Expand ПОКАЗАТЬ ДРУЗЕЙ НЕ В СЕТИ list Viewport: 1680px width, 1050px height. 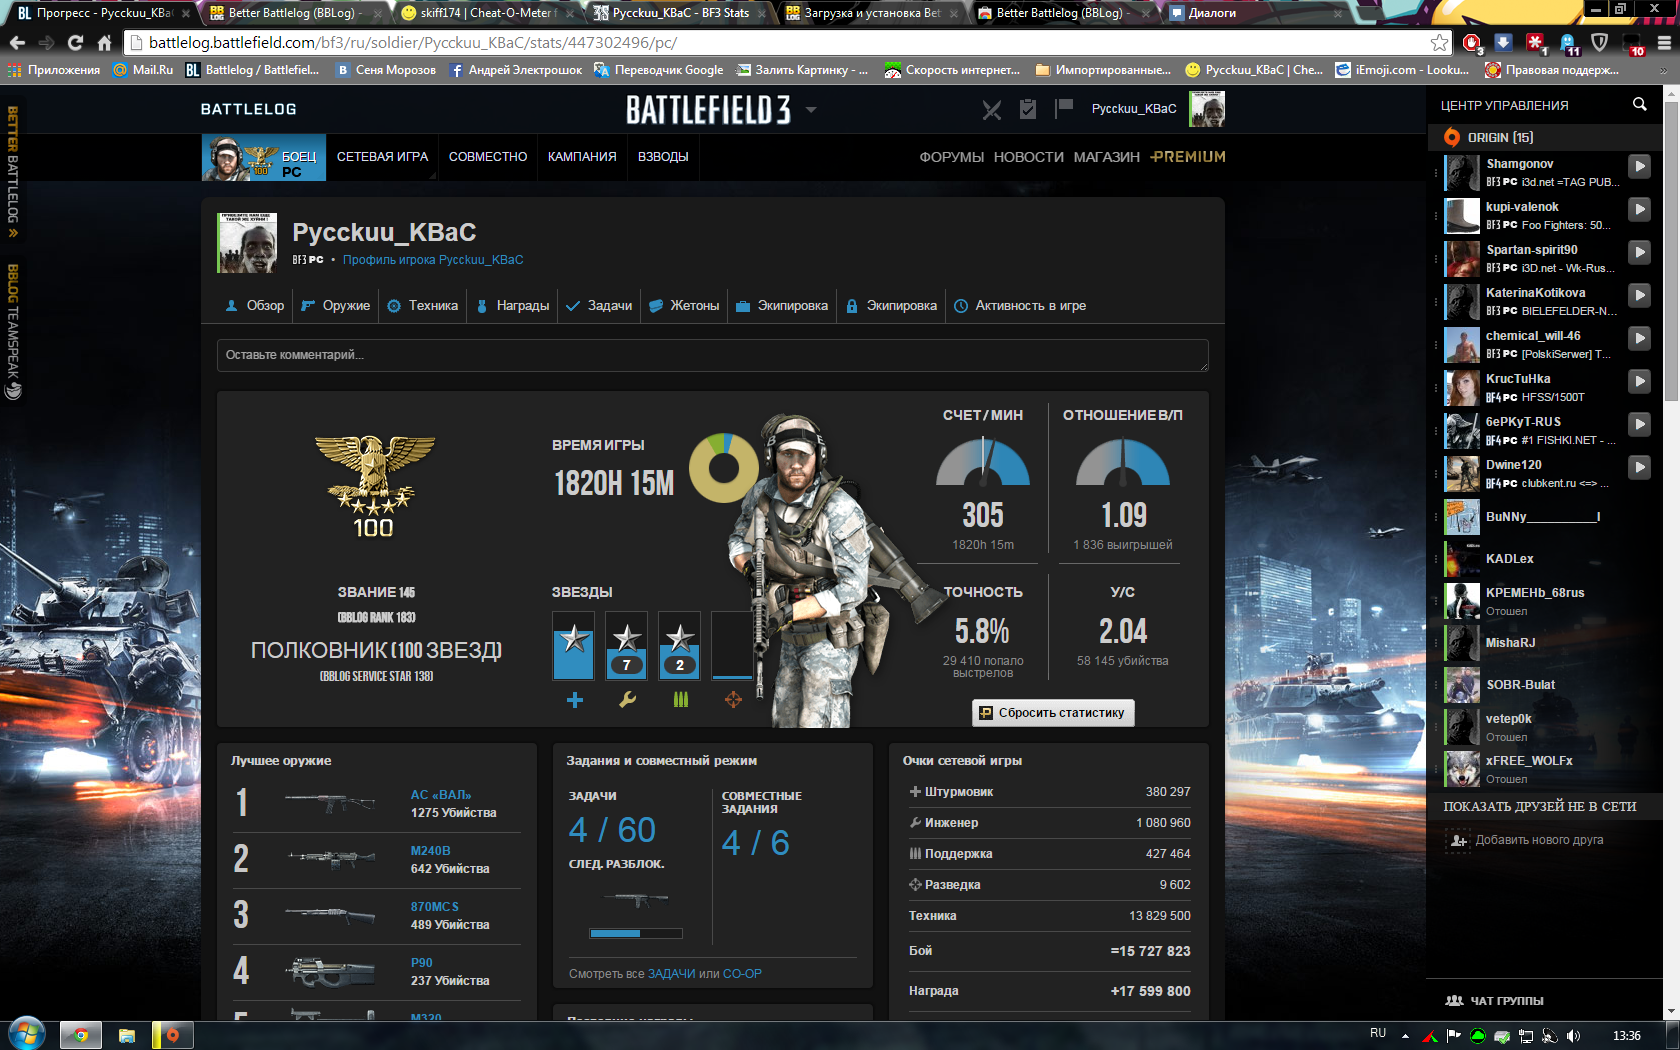1540,806
